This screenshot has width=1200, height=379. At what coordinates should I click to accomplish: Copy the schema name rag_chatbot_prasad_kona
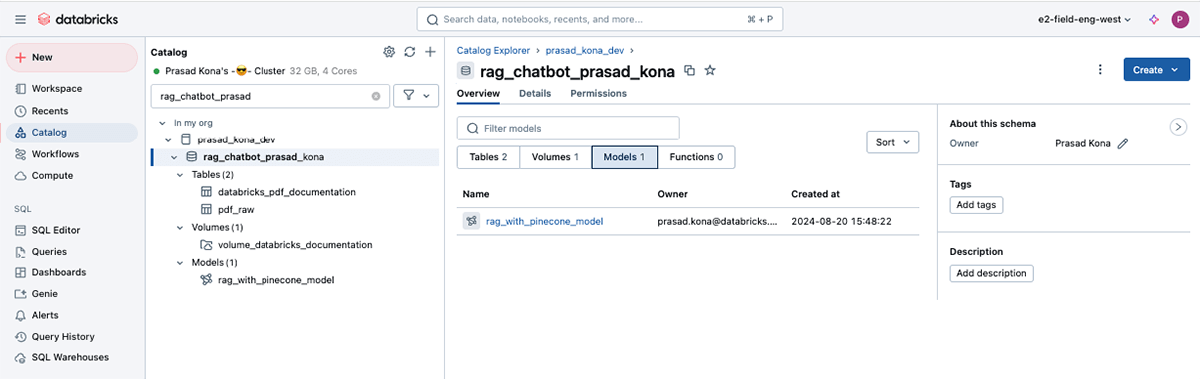pos(689,70)
